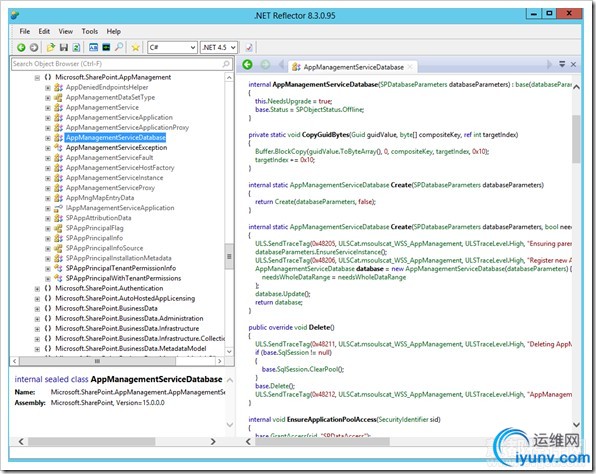Open the View menu

tap(65, 32)
